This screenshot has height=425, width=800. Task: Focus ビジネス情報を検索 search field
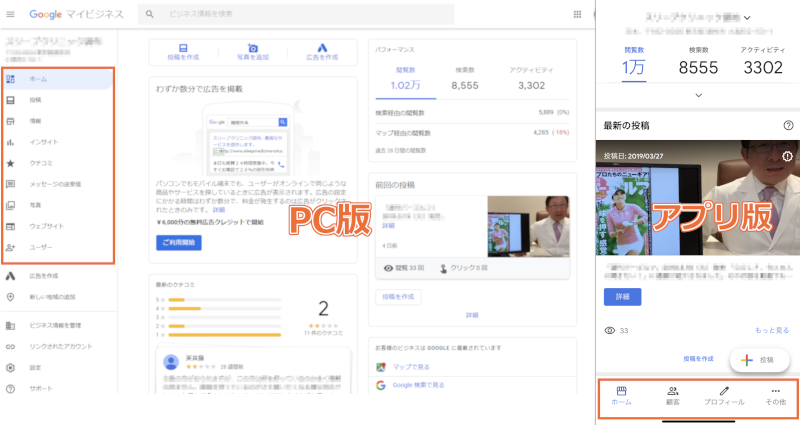[x=296, y=14]
